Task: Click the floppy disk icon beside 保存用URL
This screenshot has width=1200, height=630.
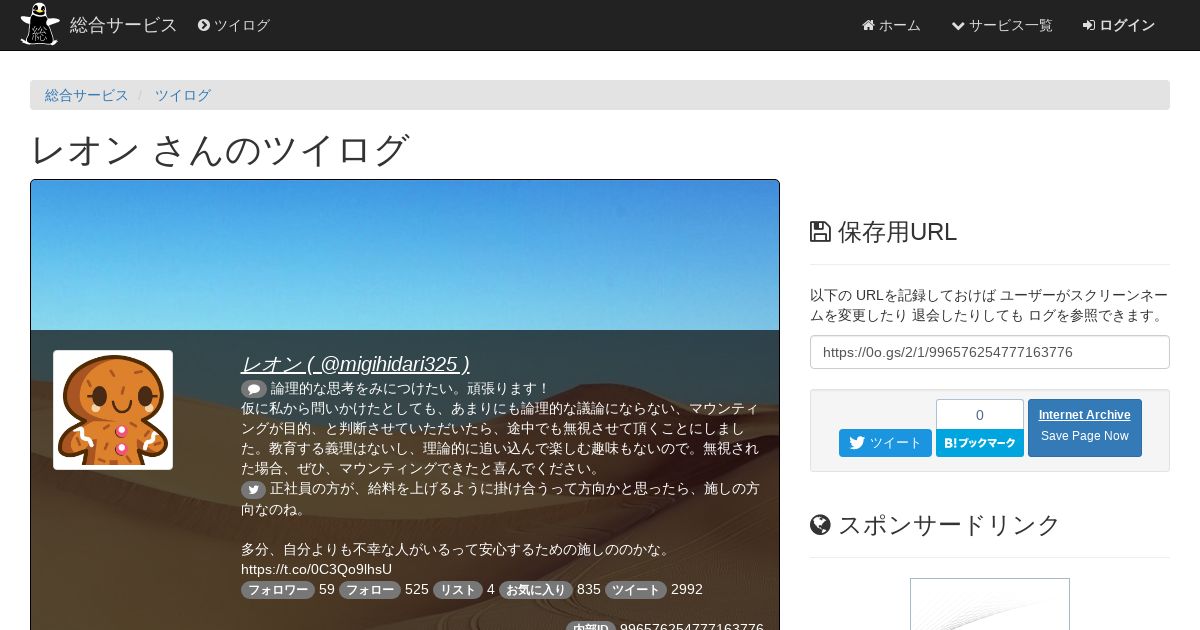Action: pyautogui.click(x=820, y=232)
